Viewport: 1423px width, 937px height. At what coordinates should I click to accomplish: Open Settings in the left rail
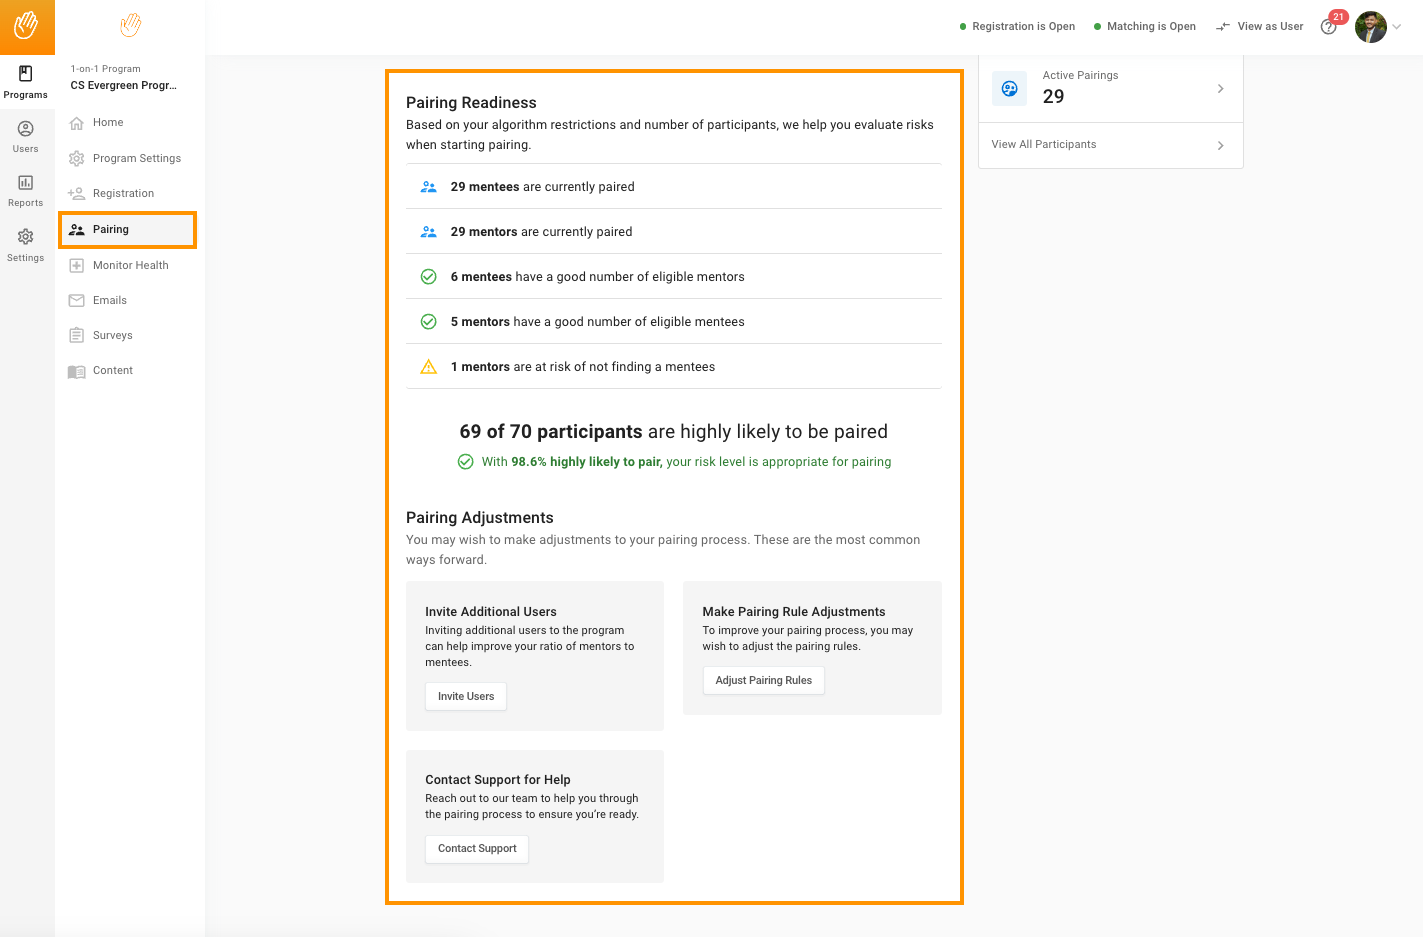pyautogui.click(x=26, y=246)
